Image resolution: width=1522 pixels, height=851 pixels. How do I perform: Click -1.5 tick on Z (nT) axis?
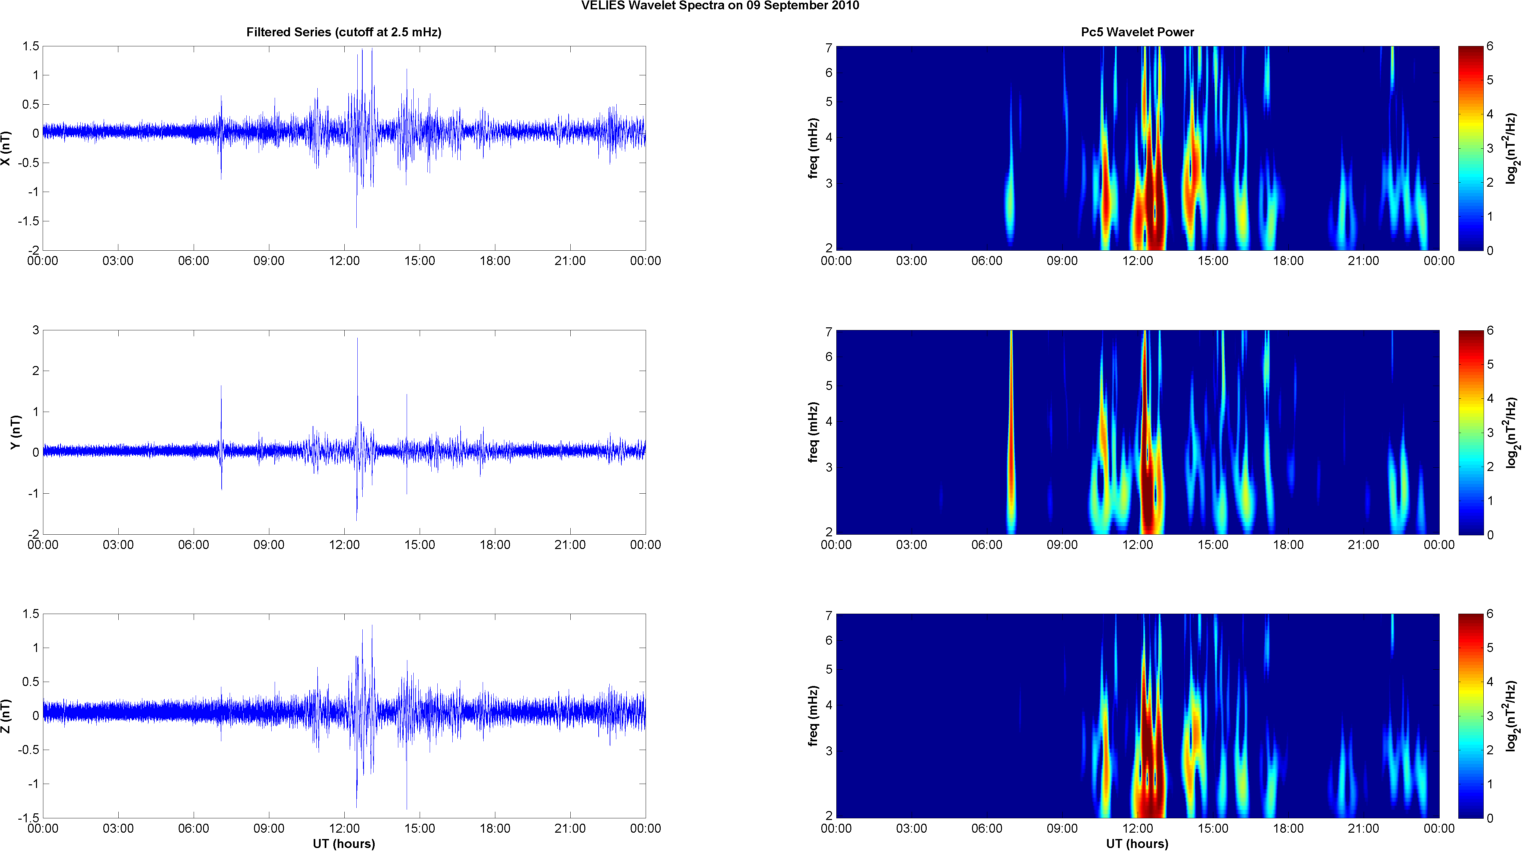click(28, 818)
